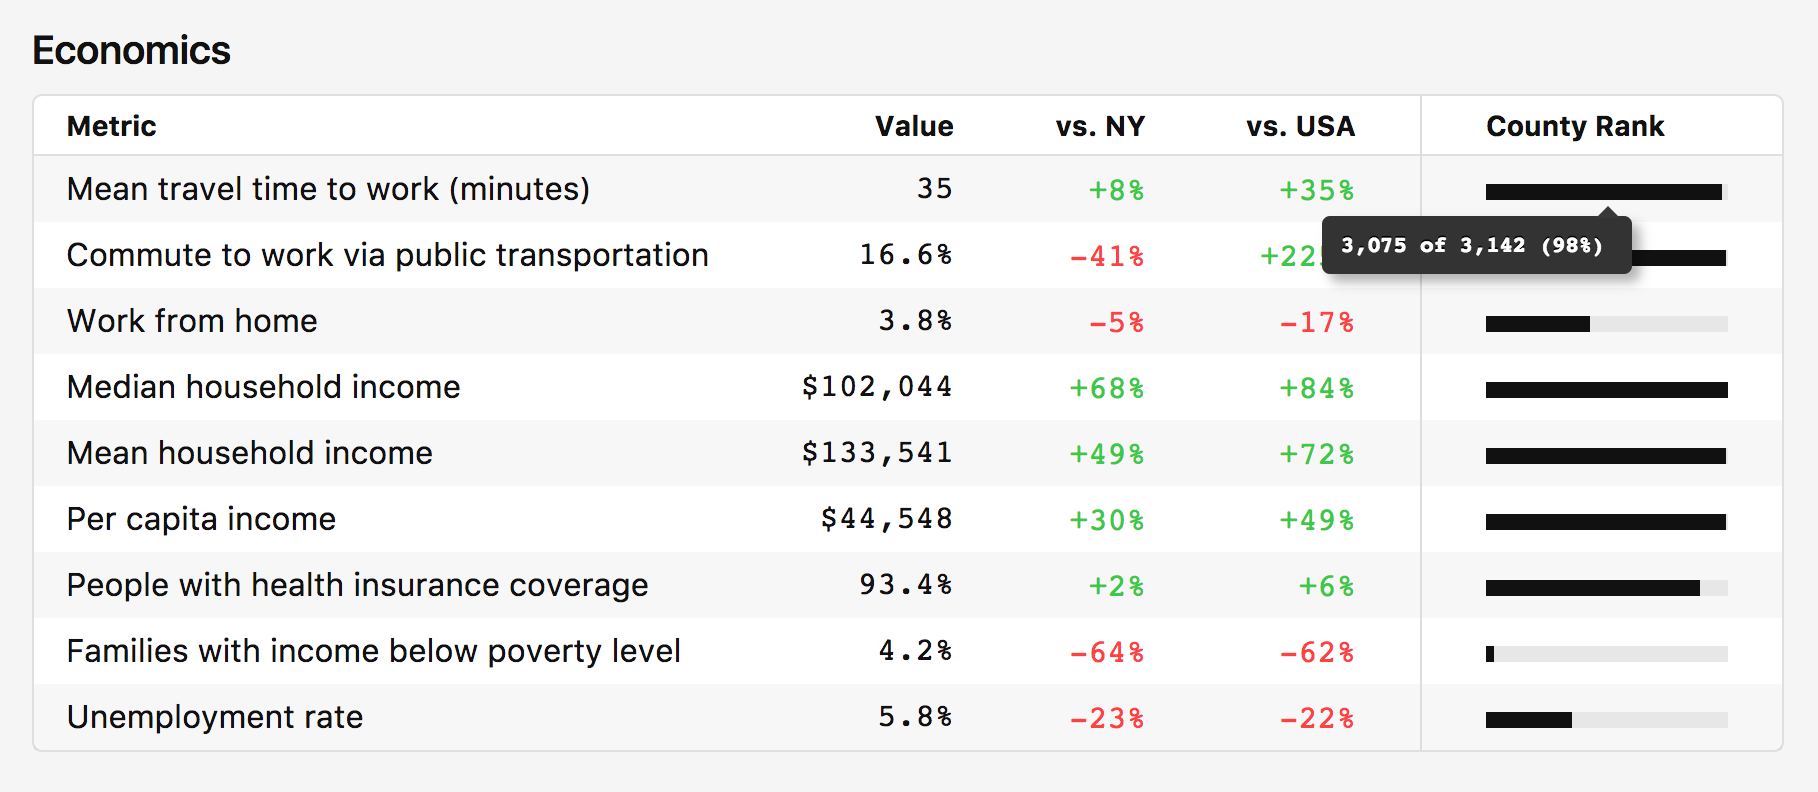The image size is (1818, 792).
Task: Select the Mean household income row
Action: point(249,453)
